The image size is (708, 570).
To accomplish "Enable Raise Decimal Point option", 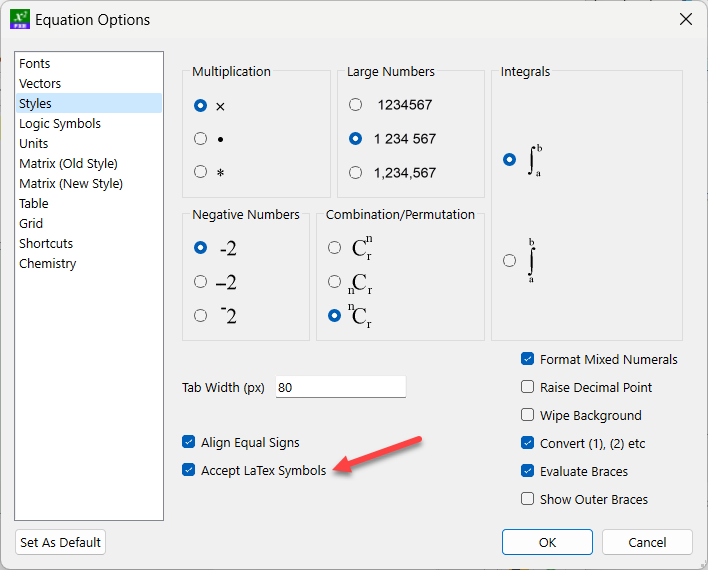I will [x=527, y=387].
